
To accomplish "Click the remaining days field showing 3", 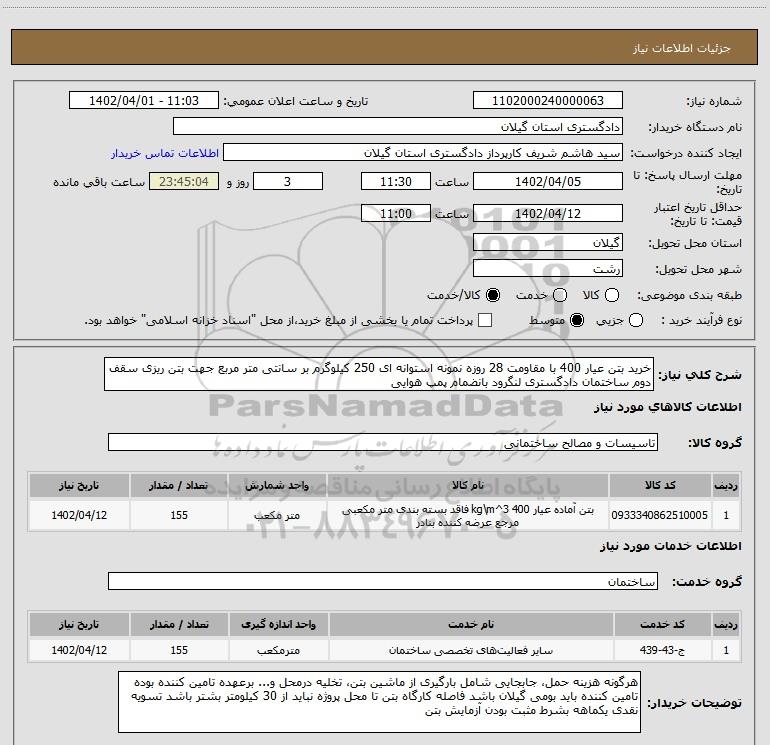I will pyautogui.click(x=288, y=181).
